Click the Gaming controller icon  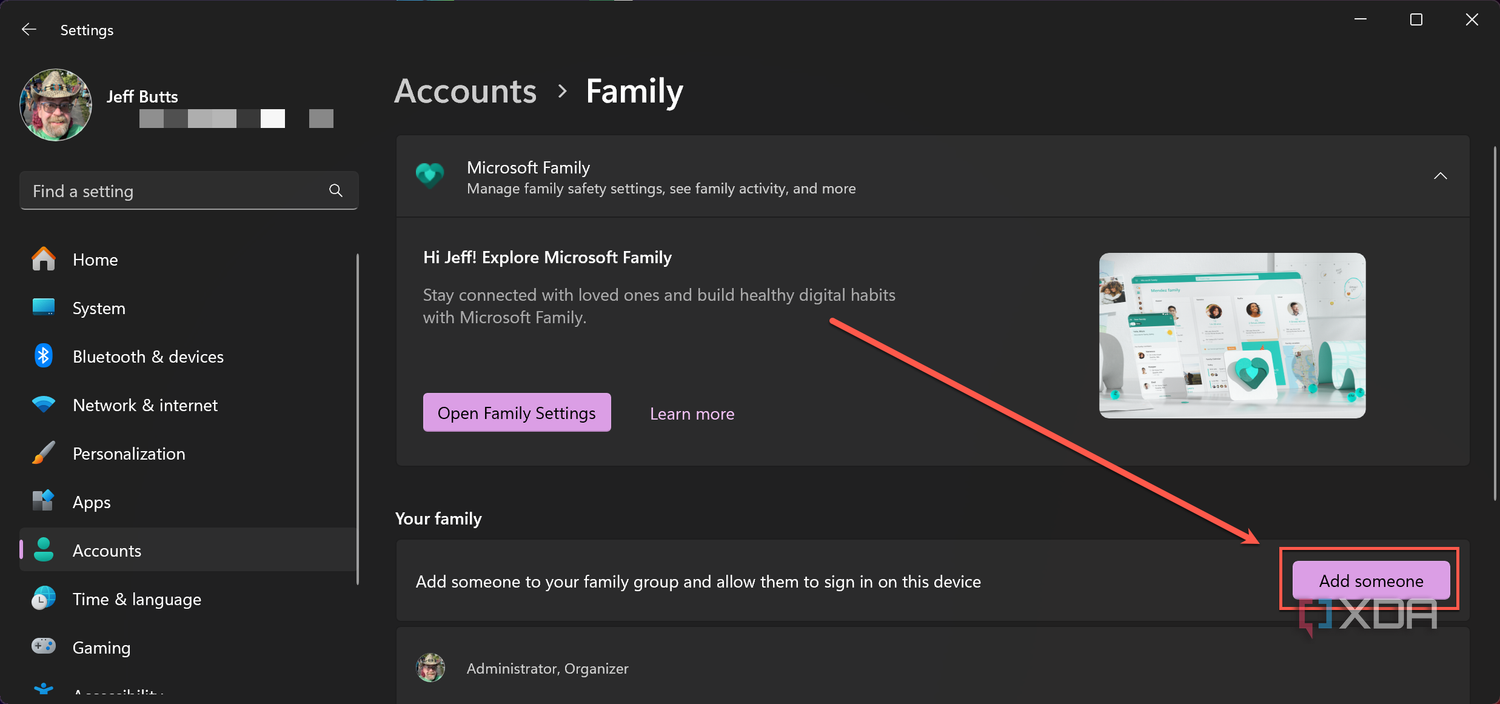(x=44, y=647)
